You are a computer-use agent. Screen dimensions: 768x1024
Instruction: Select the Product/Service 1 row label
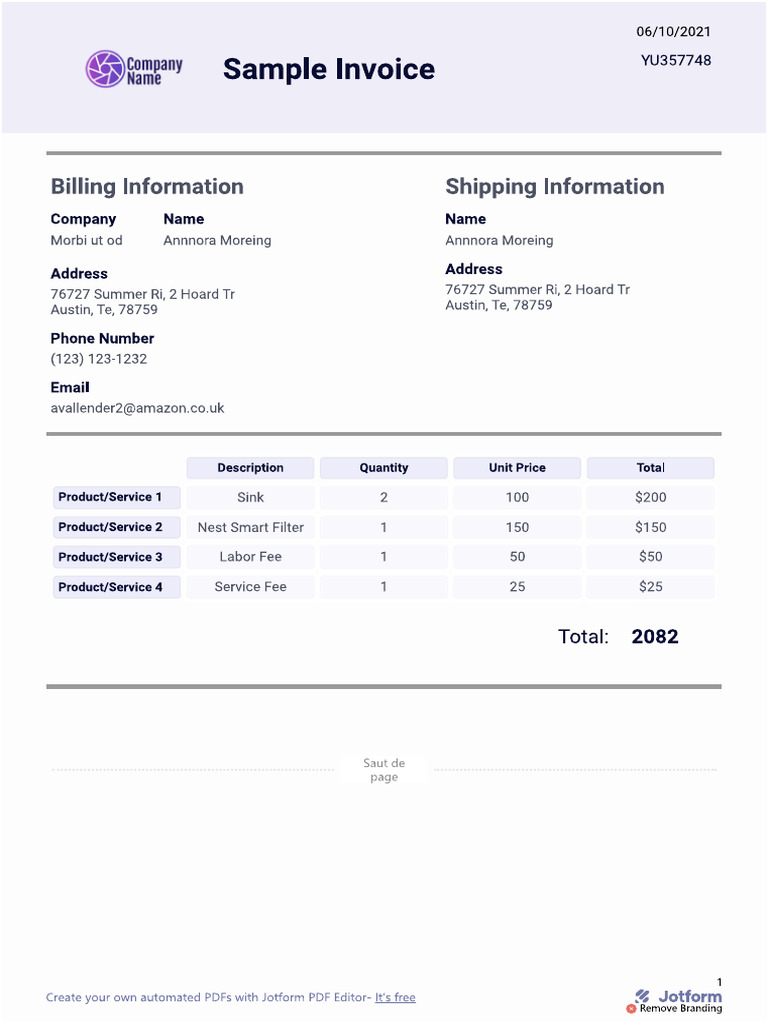tap(116, 497)
